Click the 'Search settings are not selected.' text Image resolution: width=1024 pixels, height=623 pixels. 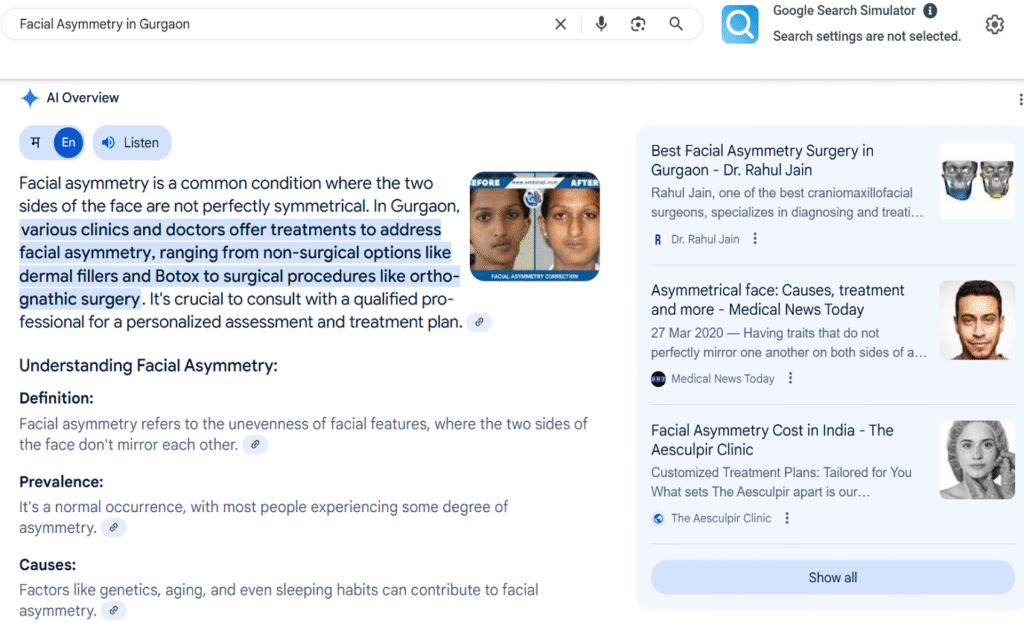point(867,37)
